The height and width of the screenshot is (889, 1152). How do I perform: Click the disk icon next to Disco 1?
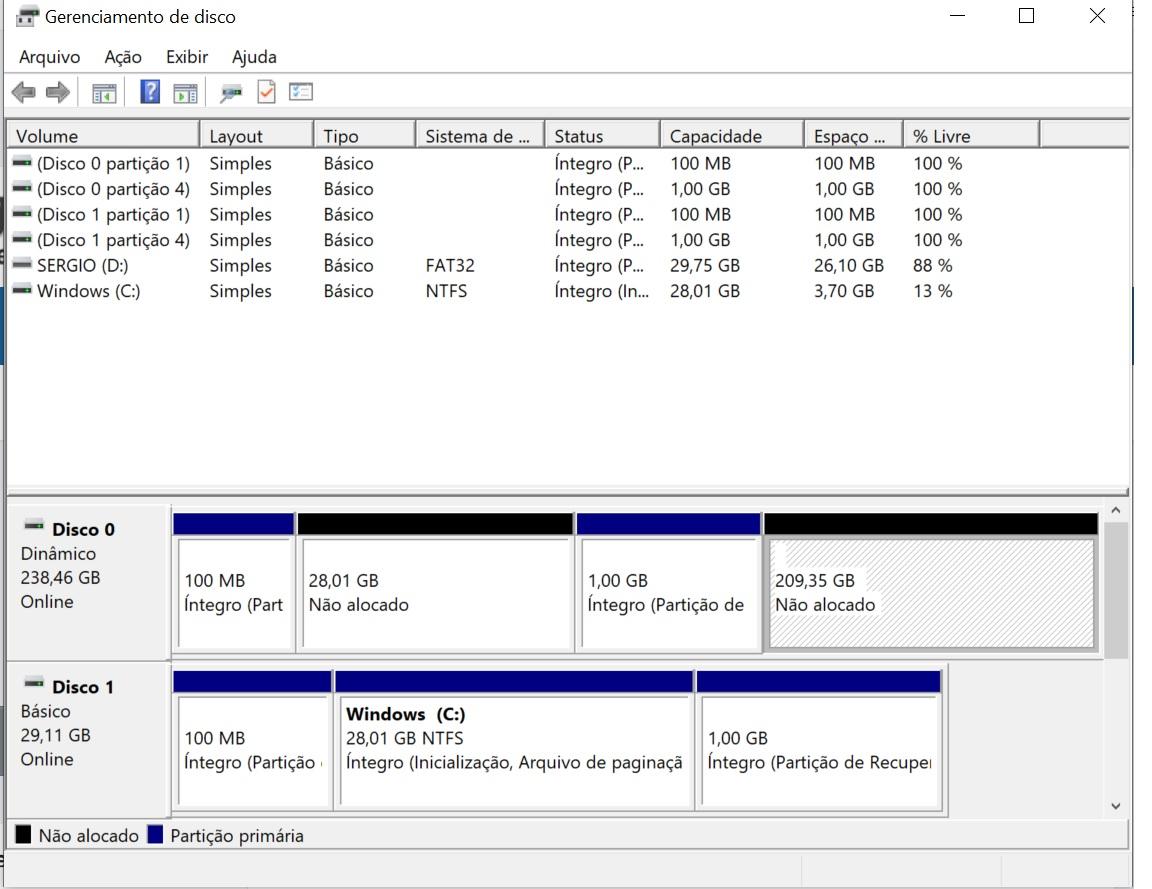(34, 684)
